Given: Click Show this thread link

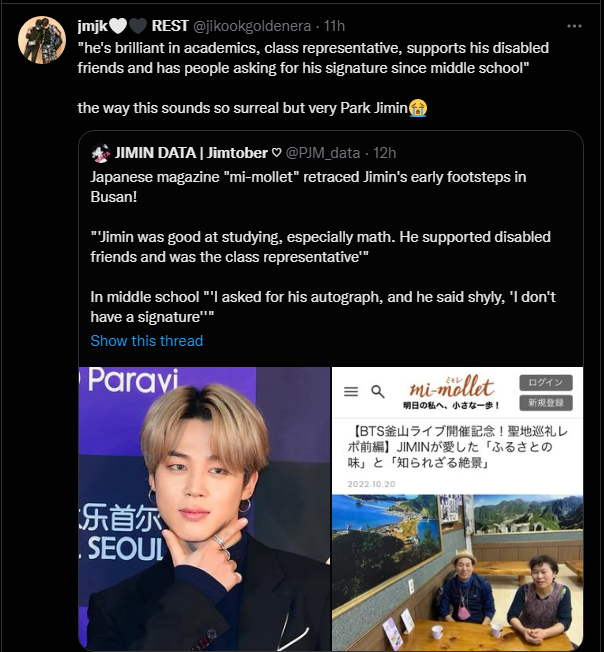Looking at the screenshot, I should [147, 341].
